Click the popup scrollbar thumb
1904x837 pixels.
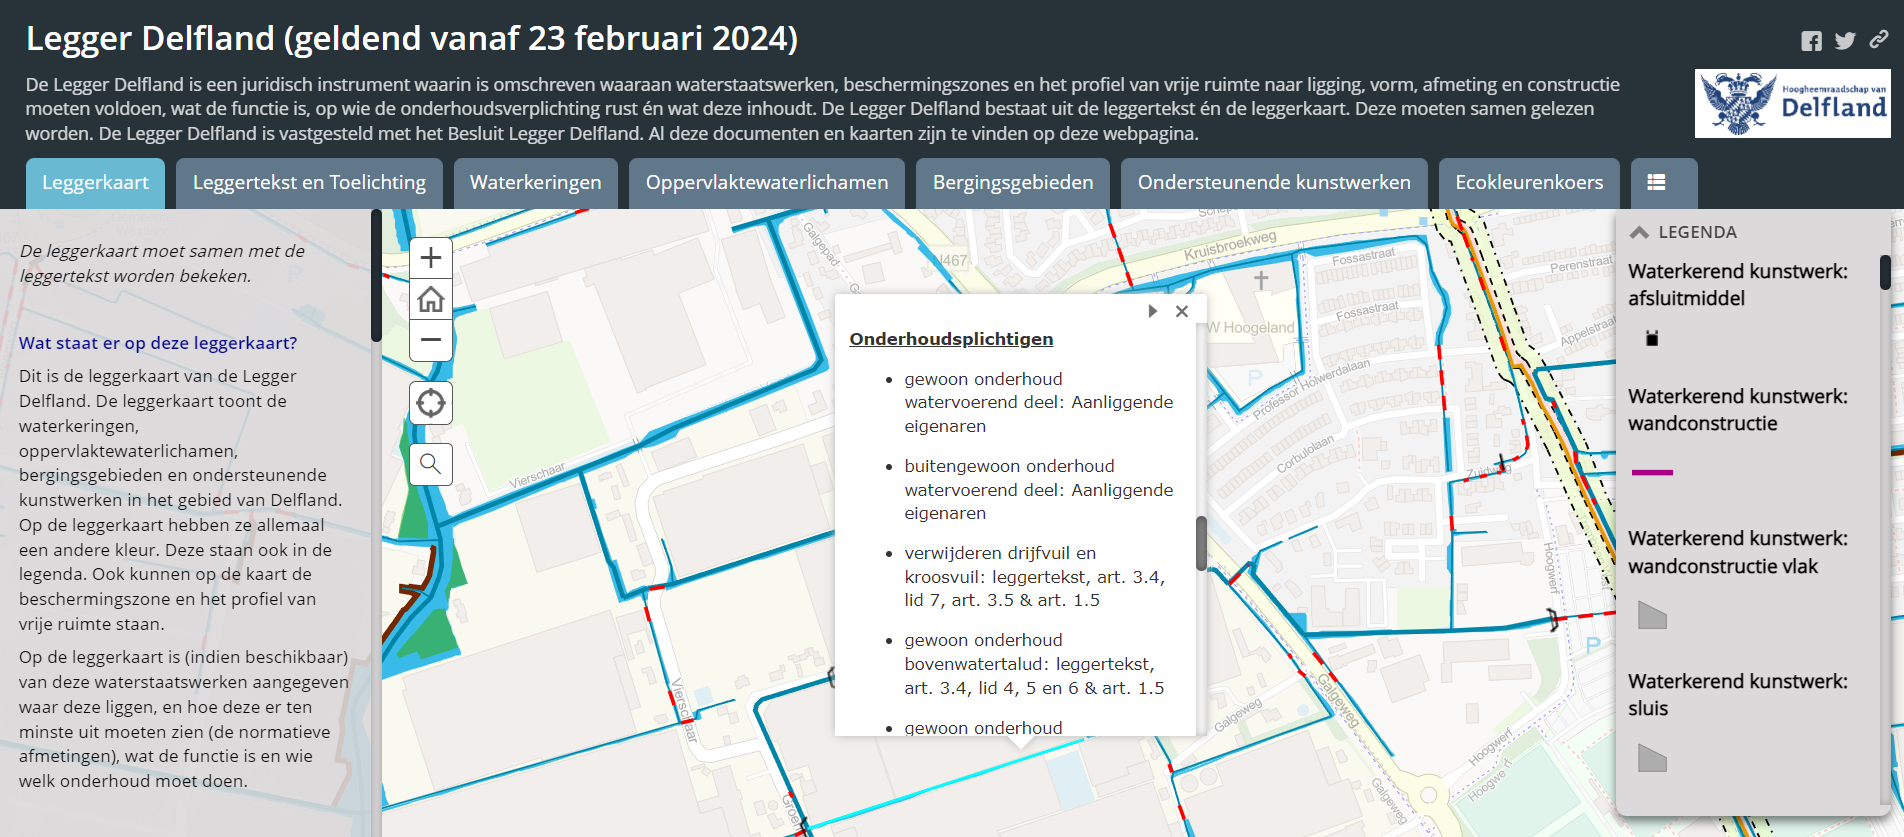(x=1201, y=543)
